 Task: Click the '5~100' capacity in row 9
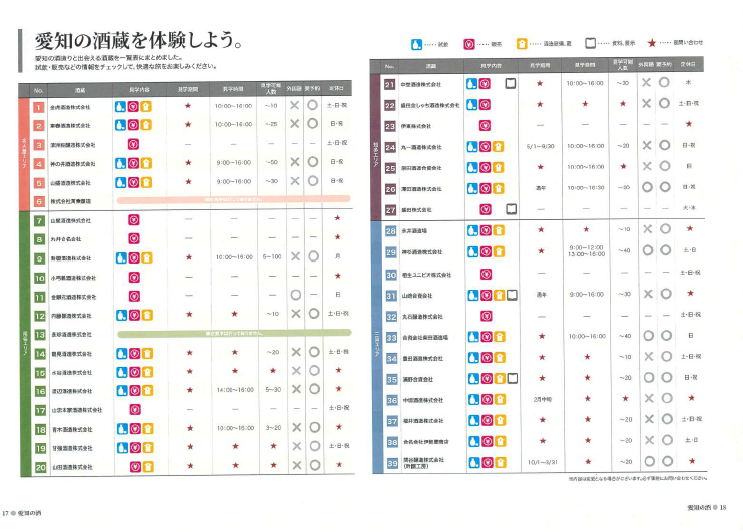[272, 256]
